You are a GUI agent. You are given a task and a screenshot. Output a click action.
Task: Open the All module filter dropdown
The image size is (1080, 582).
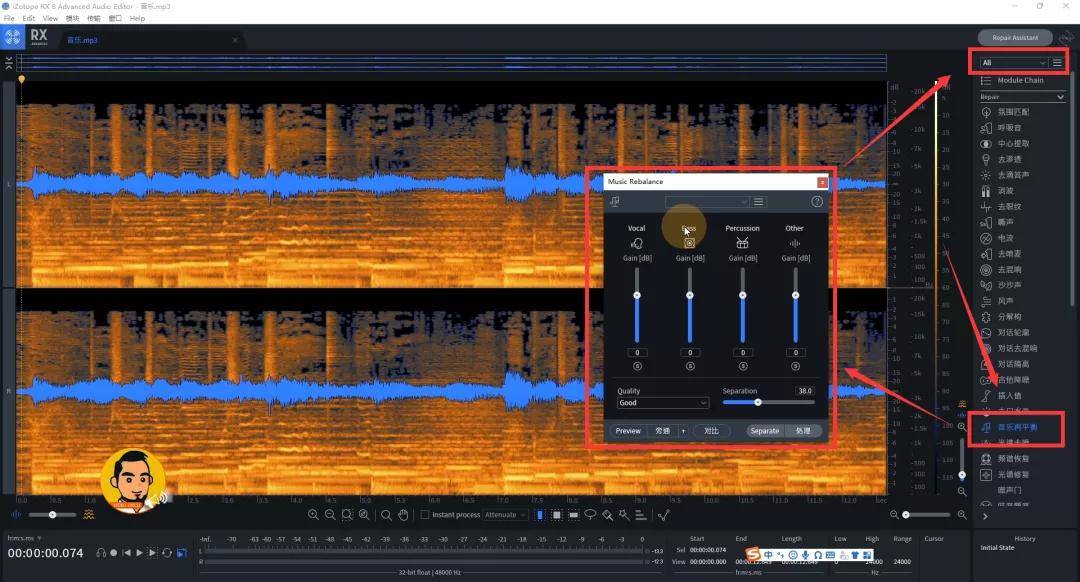(1013, 63)
